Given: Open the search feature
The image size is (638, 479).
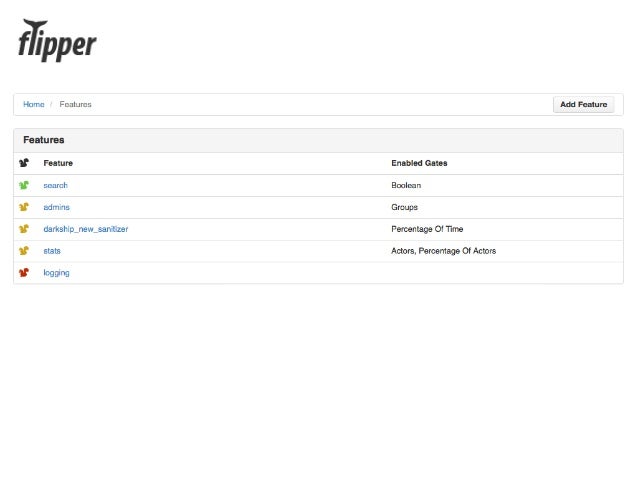Looking at the screenshot, I should point(55,185).
